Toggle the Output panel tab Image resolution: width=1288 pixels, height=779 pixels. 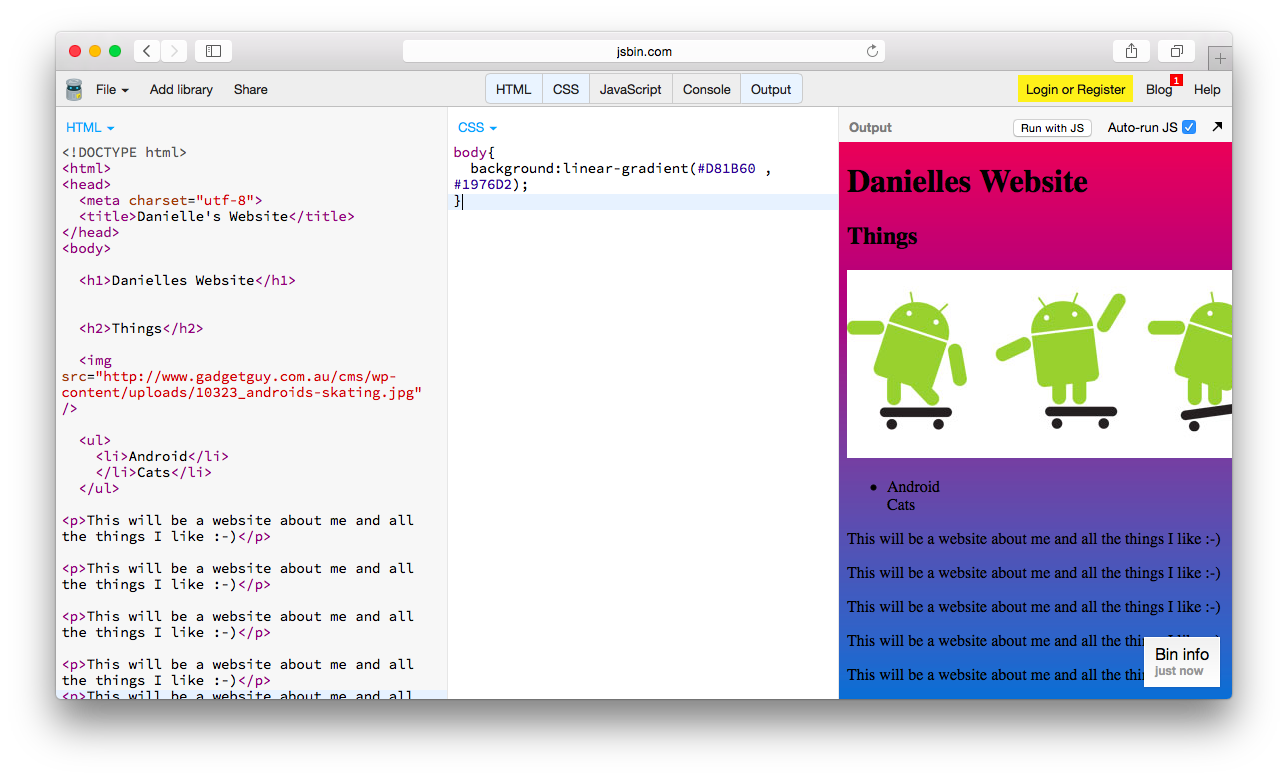point(771,89)
